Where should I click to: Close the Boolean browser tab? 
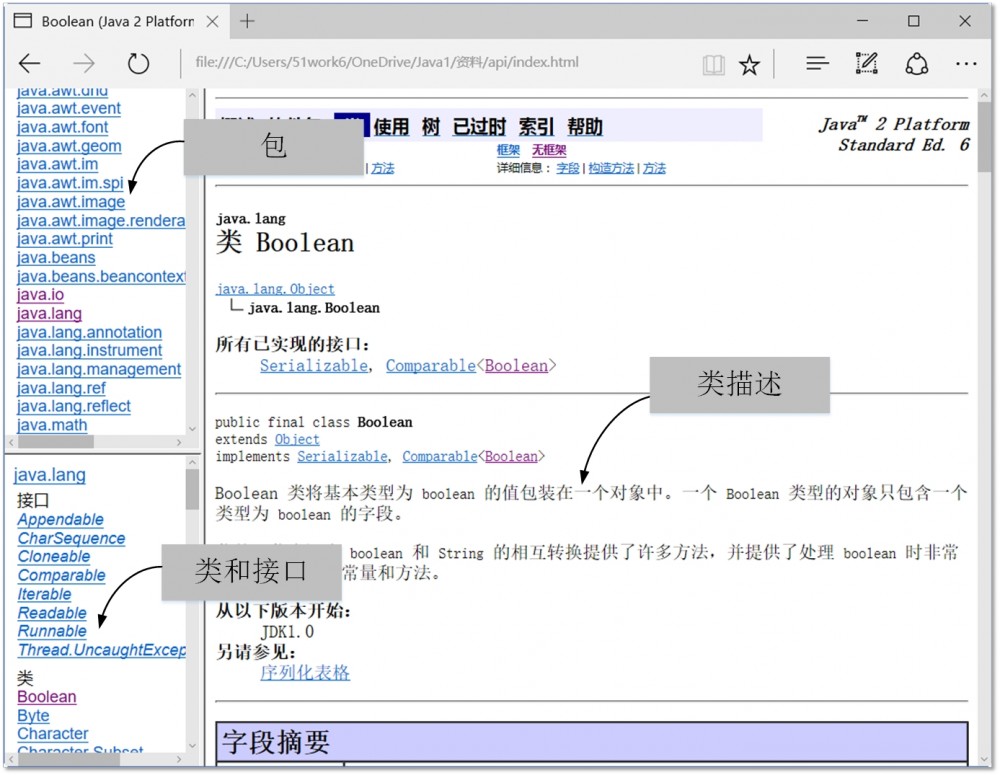coord(212,21)
